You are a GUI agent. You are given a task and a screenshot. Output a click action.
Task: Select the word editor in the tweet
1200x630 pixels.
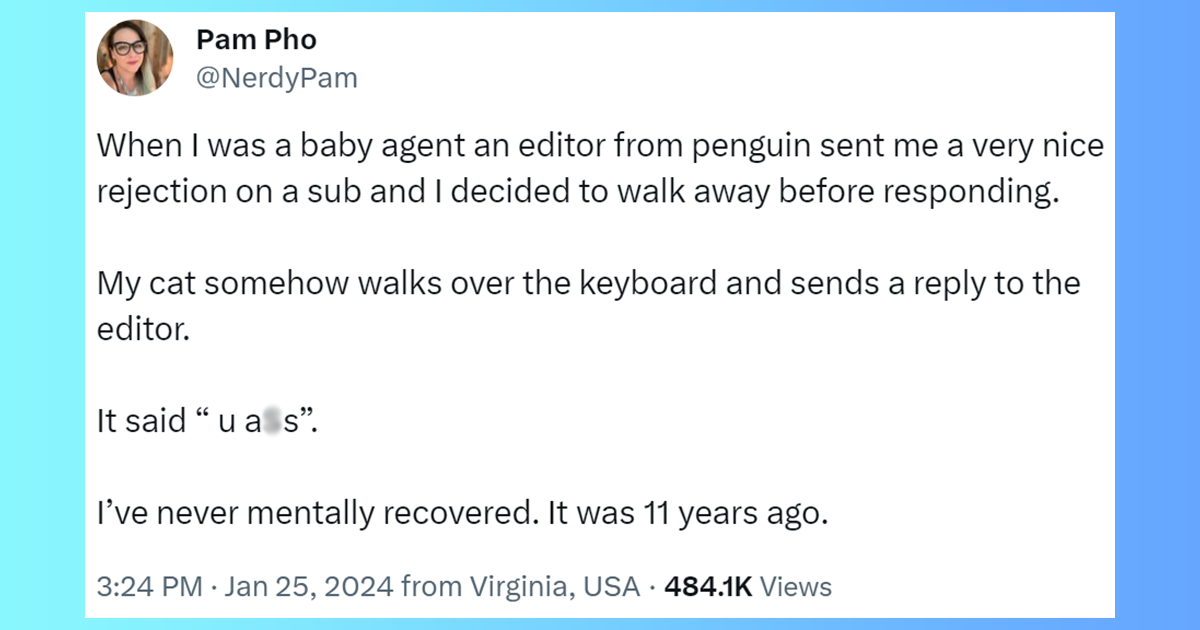(561, 145)
